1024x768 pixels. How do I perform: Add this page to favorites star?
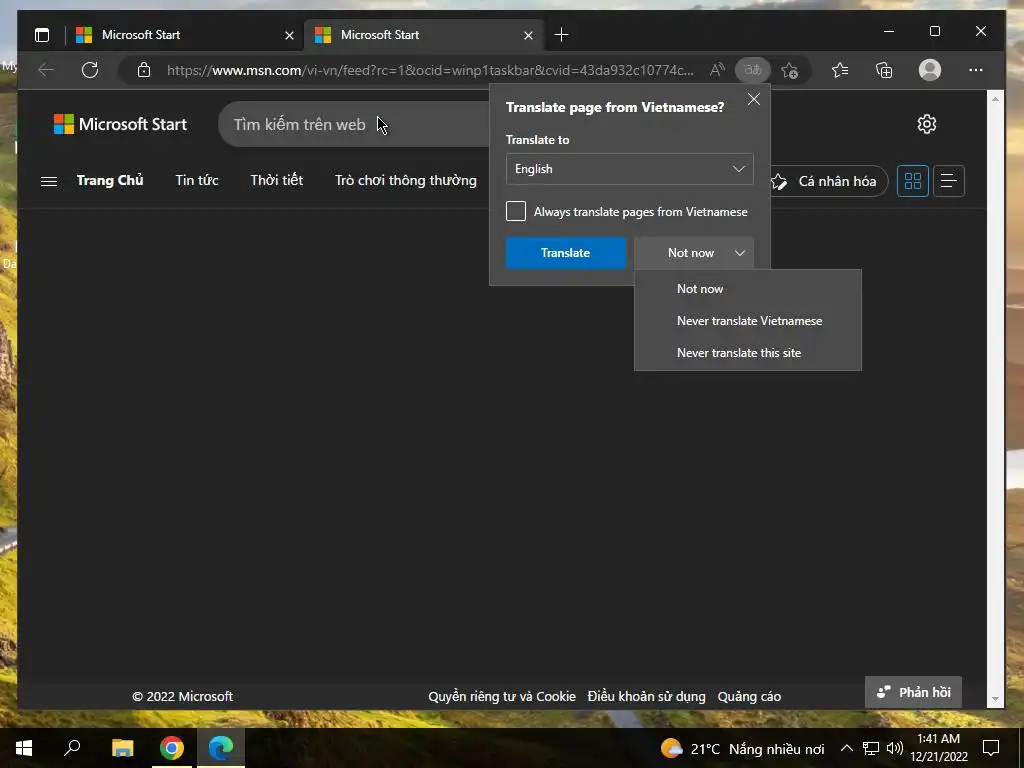click(x=790, y=70)
